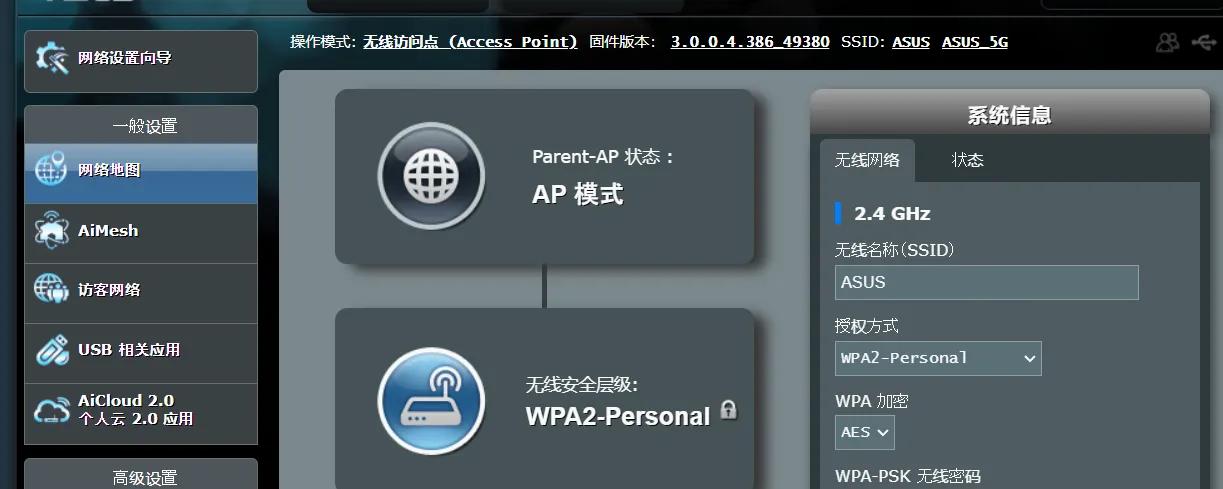Screen dimensions: 1223x489
Task: Click the padlock icon beside WPA2-Personal
Action: [728, 409]
